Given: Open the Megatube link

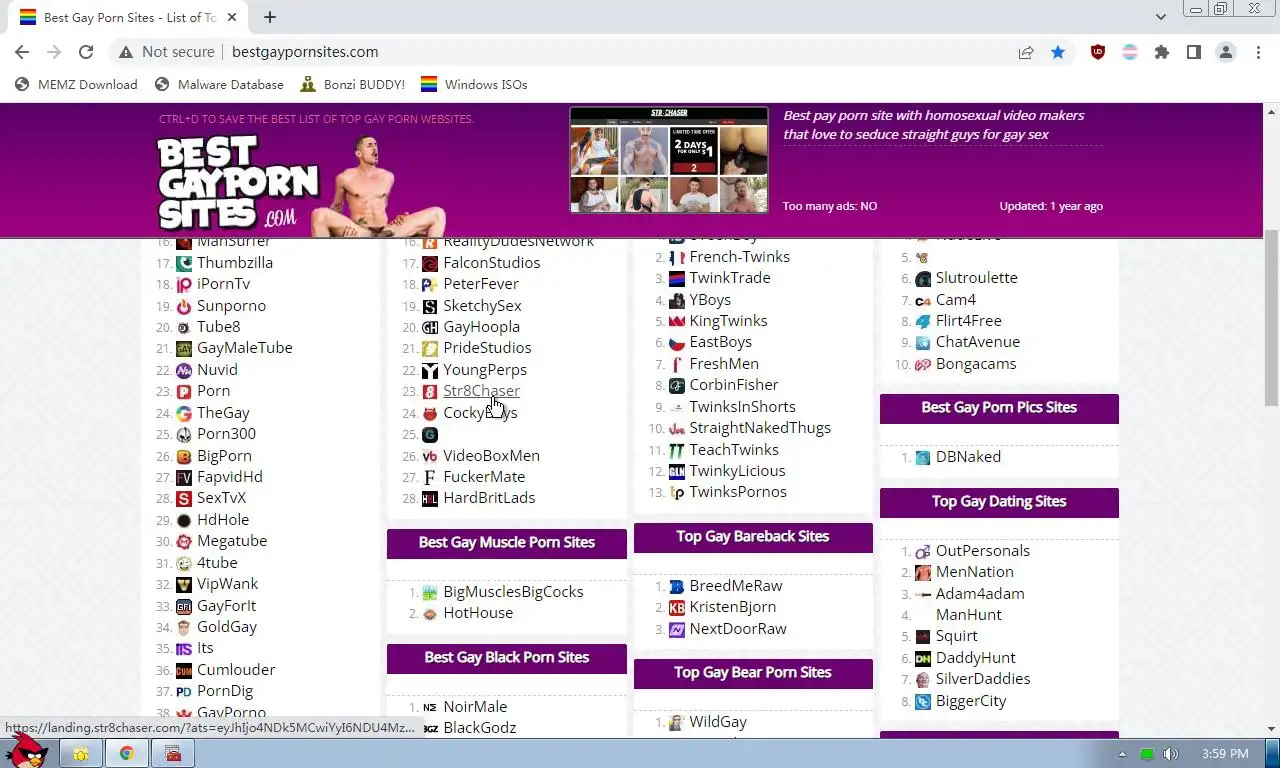Looking at the screenshot, I should (232, 541).
